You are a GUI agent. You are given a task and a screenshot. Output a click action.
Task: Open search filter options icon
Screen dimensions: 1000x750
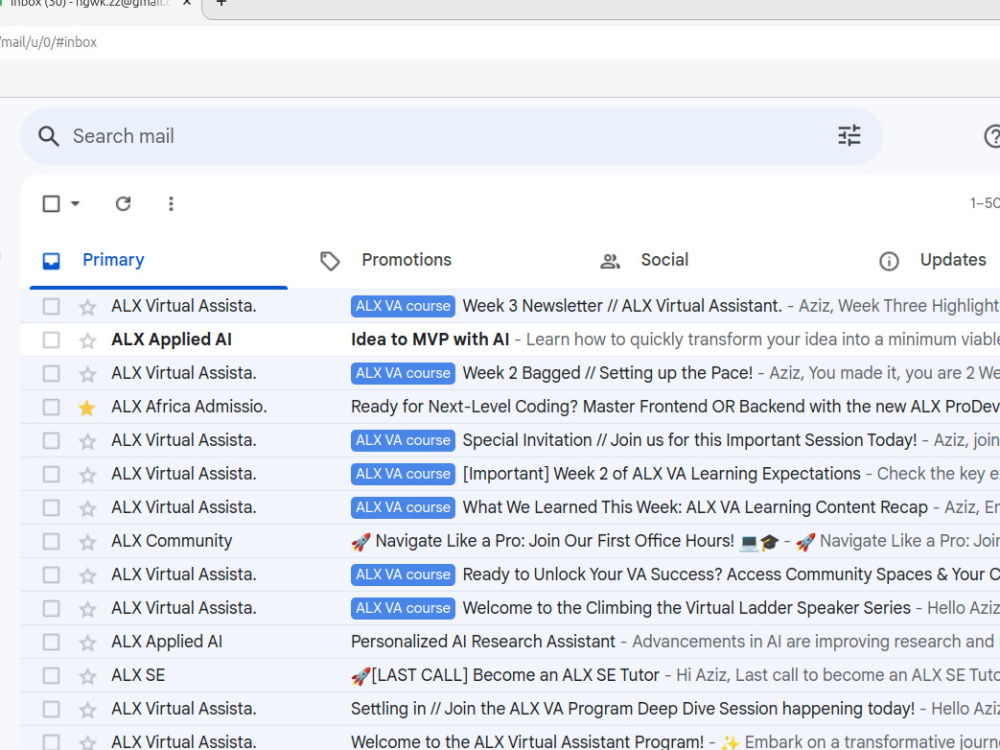click(x=849, y=136)
